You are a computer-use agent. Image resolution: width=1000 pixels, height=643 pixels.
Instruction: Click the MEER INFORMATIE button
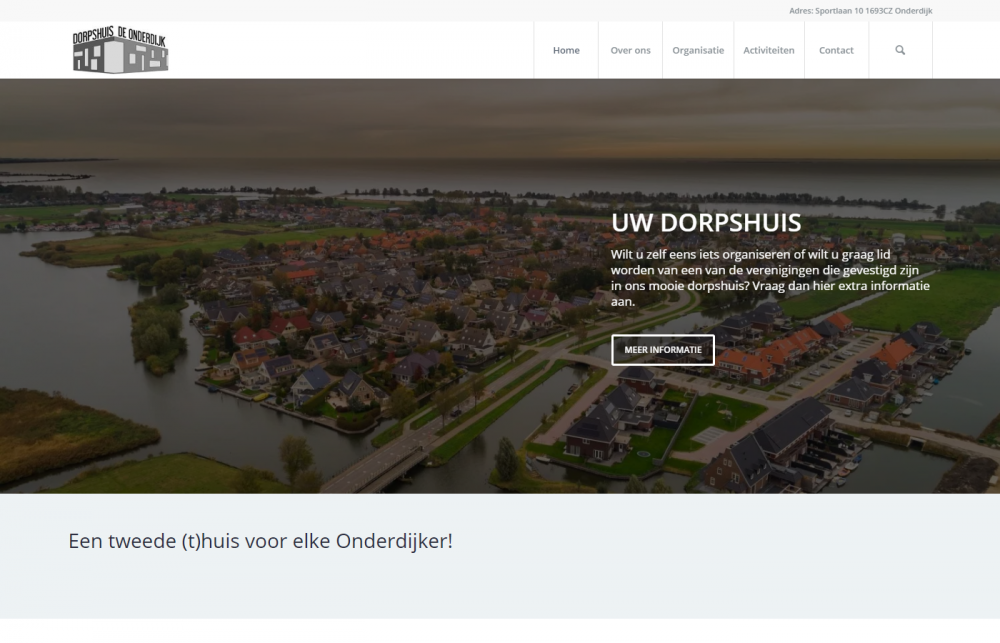pyautogui.click(x=663, y=350)
